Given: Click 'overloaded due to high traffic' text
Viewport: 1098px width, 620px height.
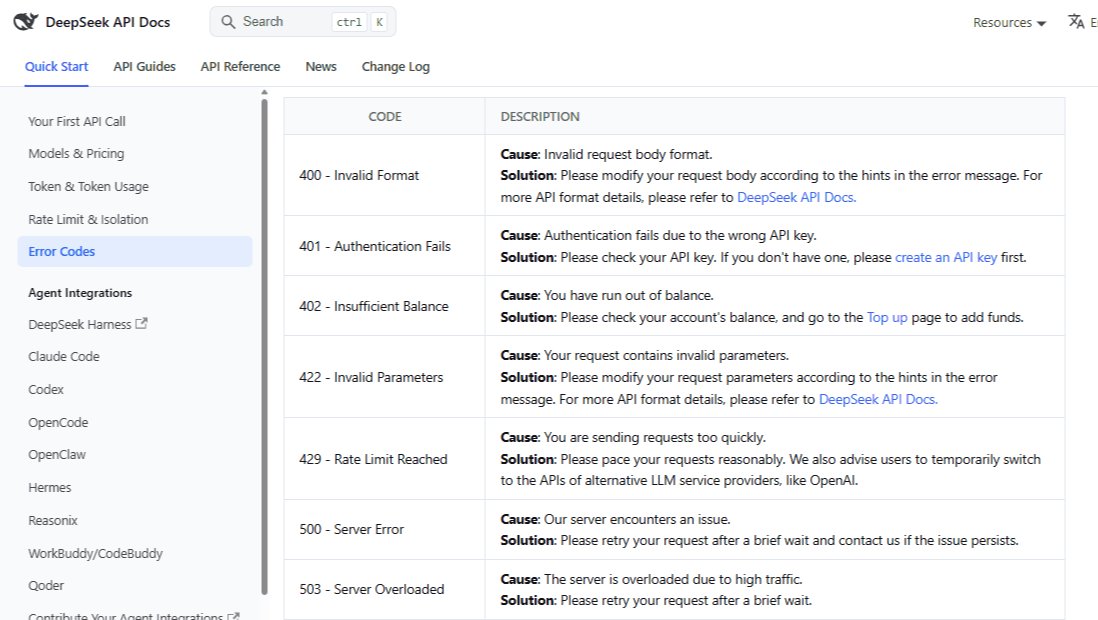Looking at the screenshot, I should click(711, 579).
